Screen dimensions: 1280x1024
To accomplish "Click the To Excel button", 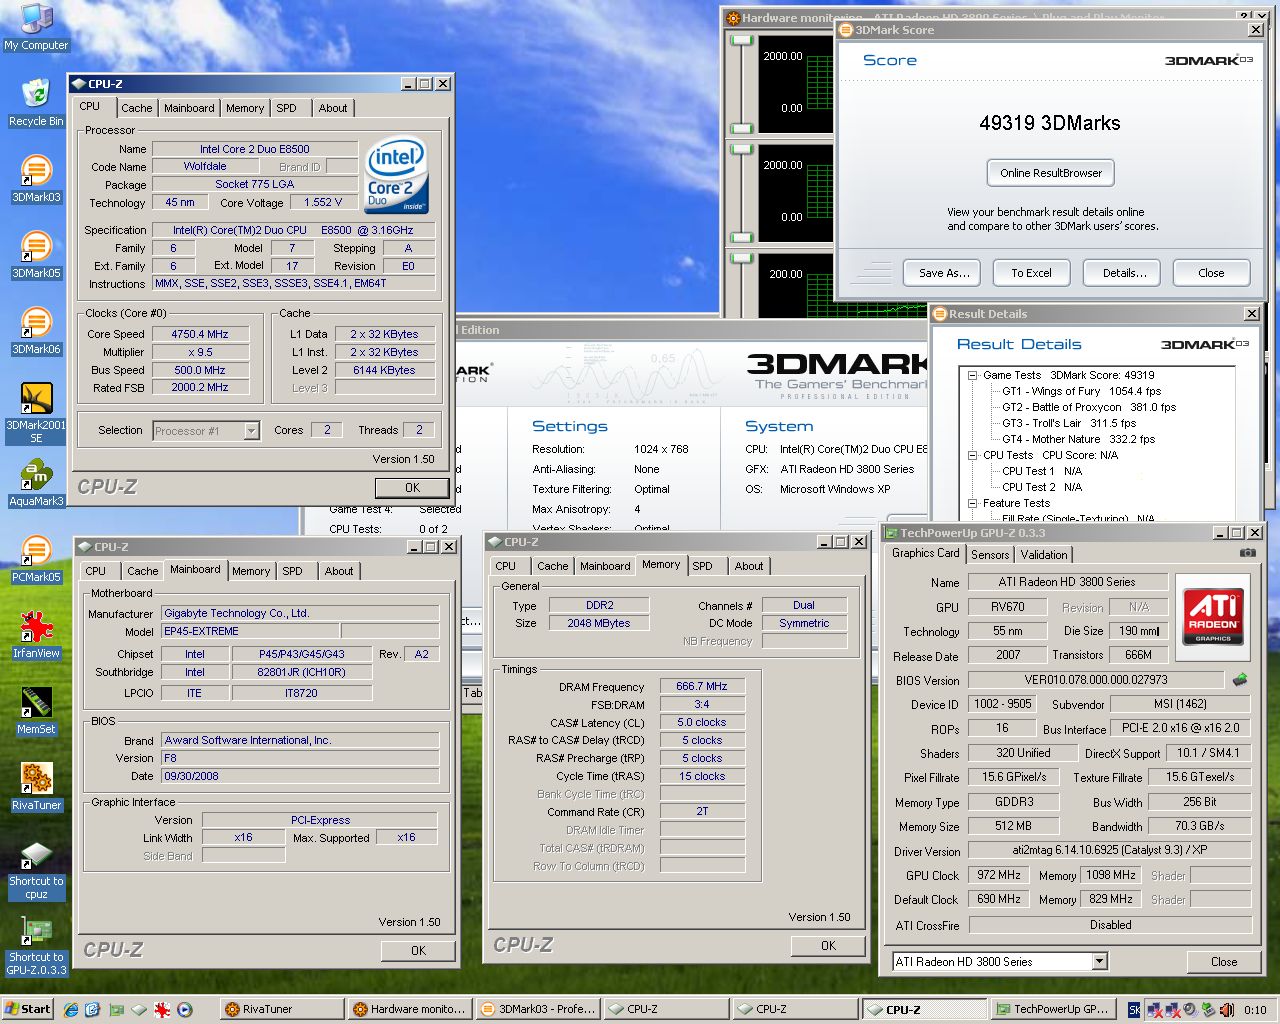I will pyautogui.click(x=1031, y=273).
